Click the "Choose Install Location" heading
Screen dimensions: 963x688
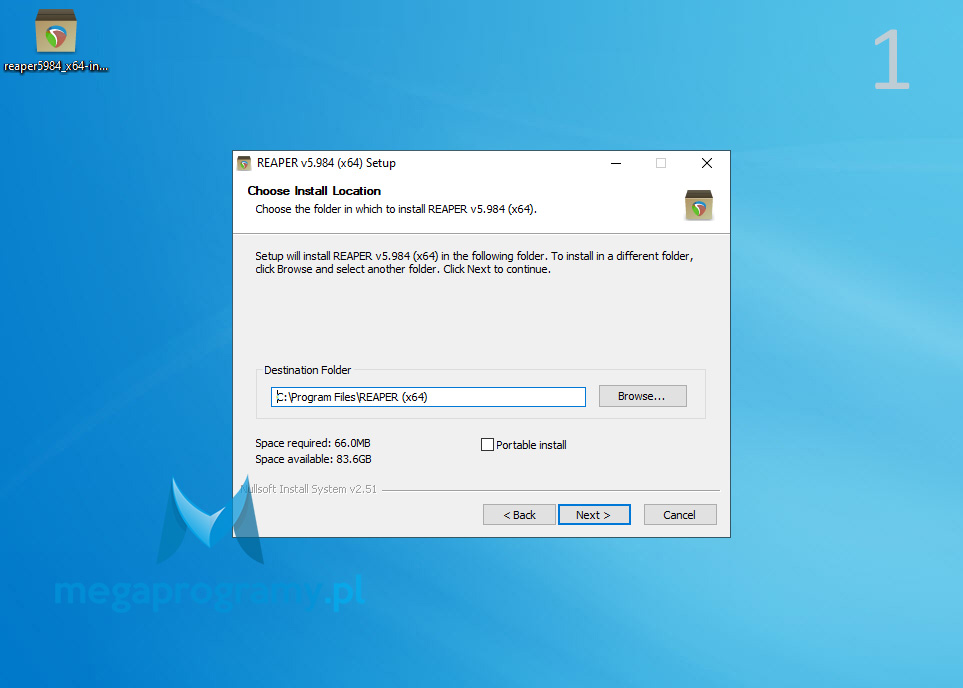[x=314, y=191]
